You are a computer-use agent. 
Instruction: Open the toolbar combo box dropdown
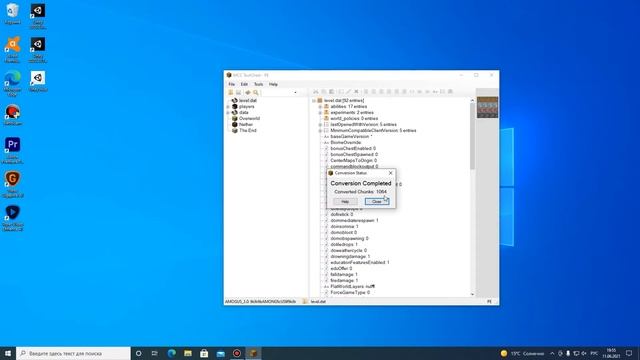(x=295, y=93)
